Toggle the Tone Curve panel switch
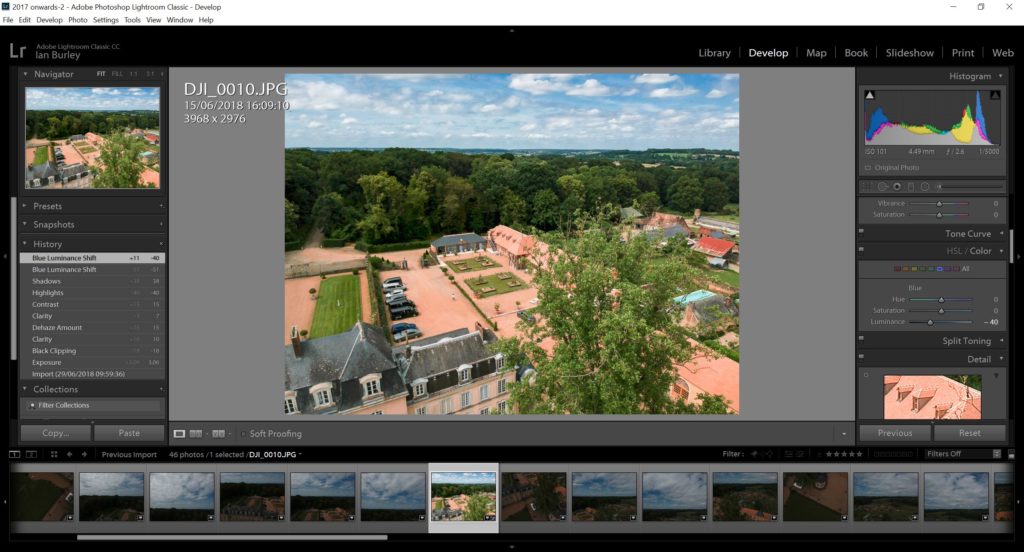The height and width of the screenshot is (552, 1024). pyautogui.click(x=861, y=234)
